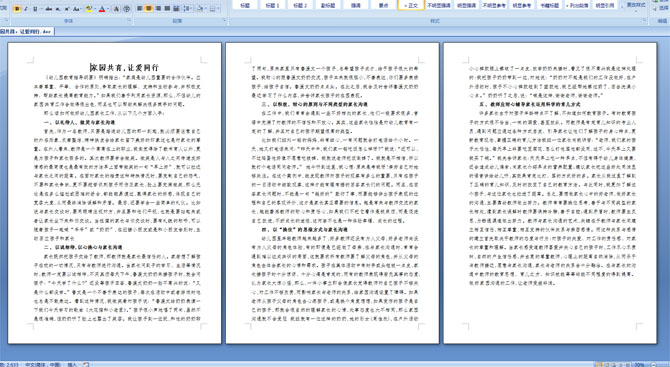Screen dimensions: 670x367
Task: Open the line spacing dropdown
Action: coord(188,9)
